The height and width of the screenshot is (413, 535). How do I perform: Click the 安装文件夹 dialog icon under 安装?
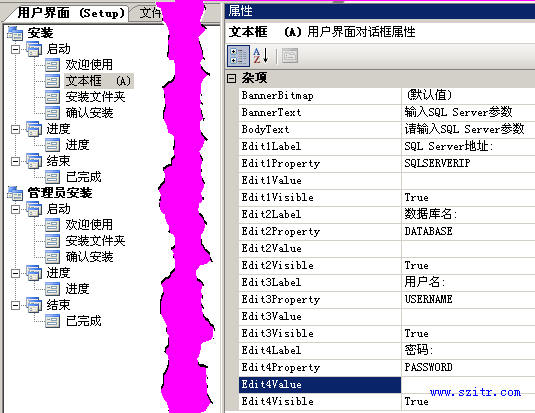click(52, 97)
